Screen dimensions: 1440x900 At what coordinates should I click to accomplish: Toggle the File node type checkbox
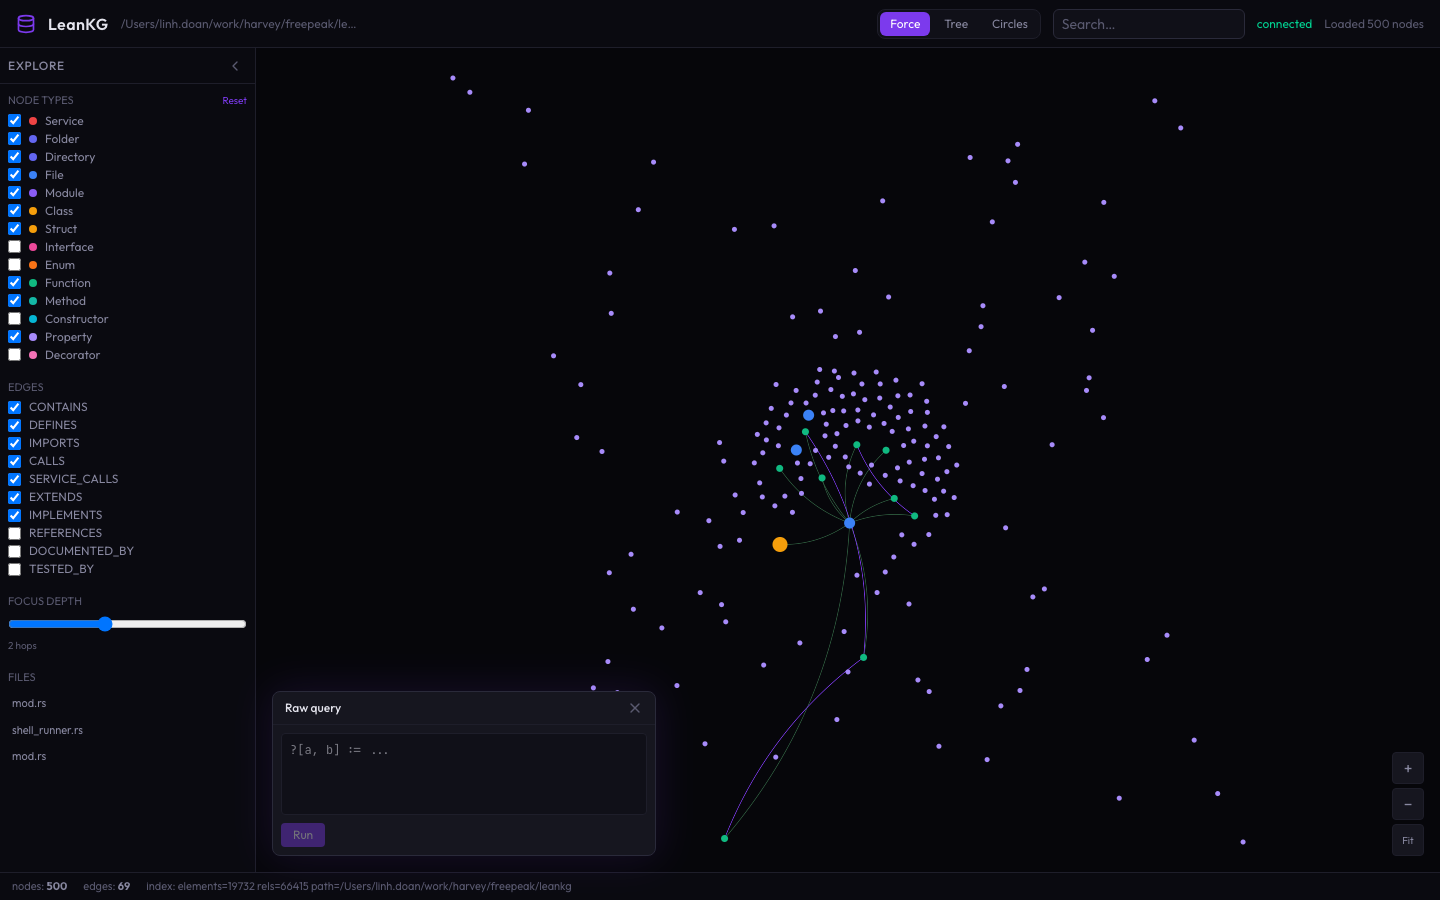15,175
